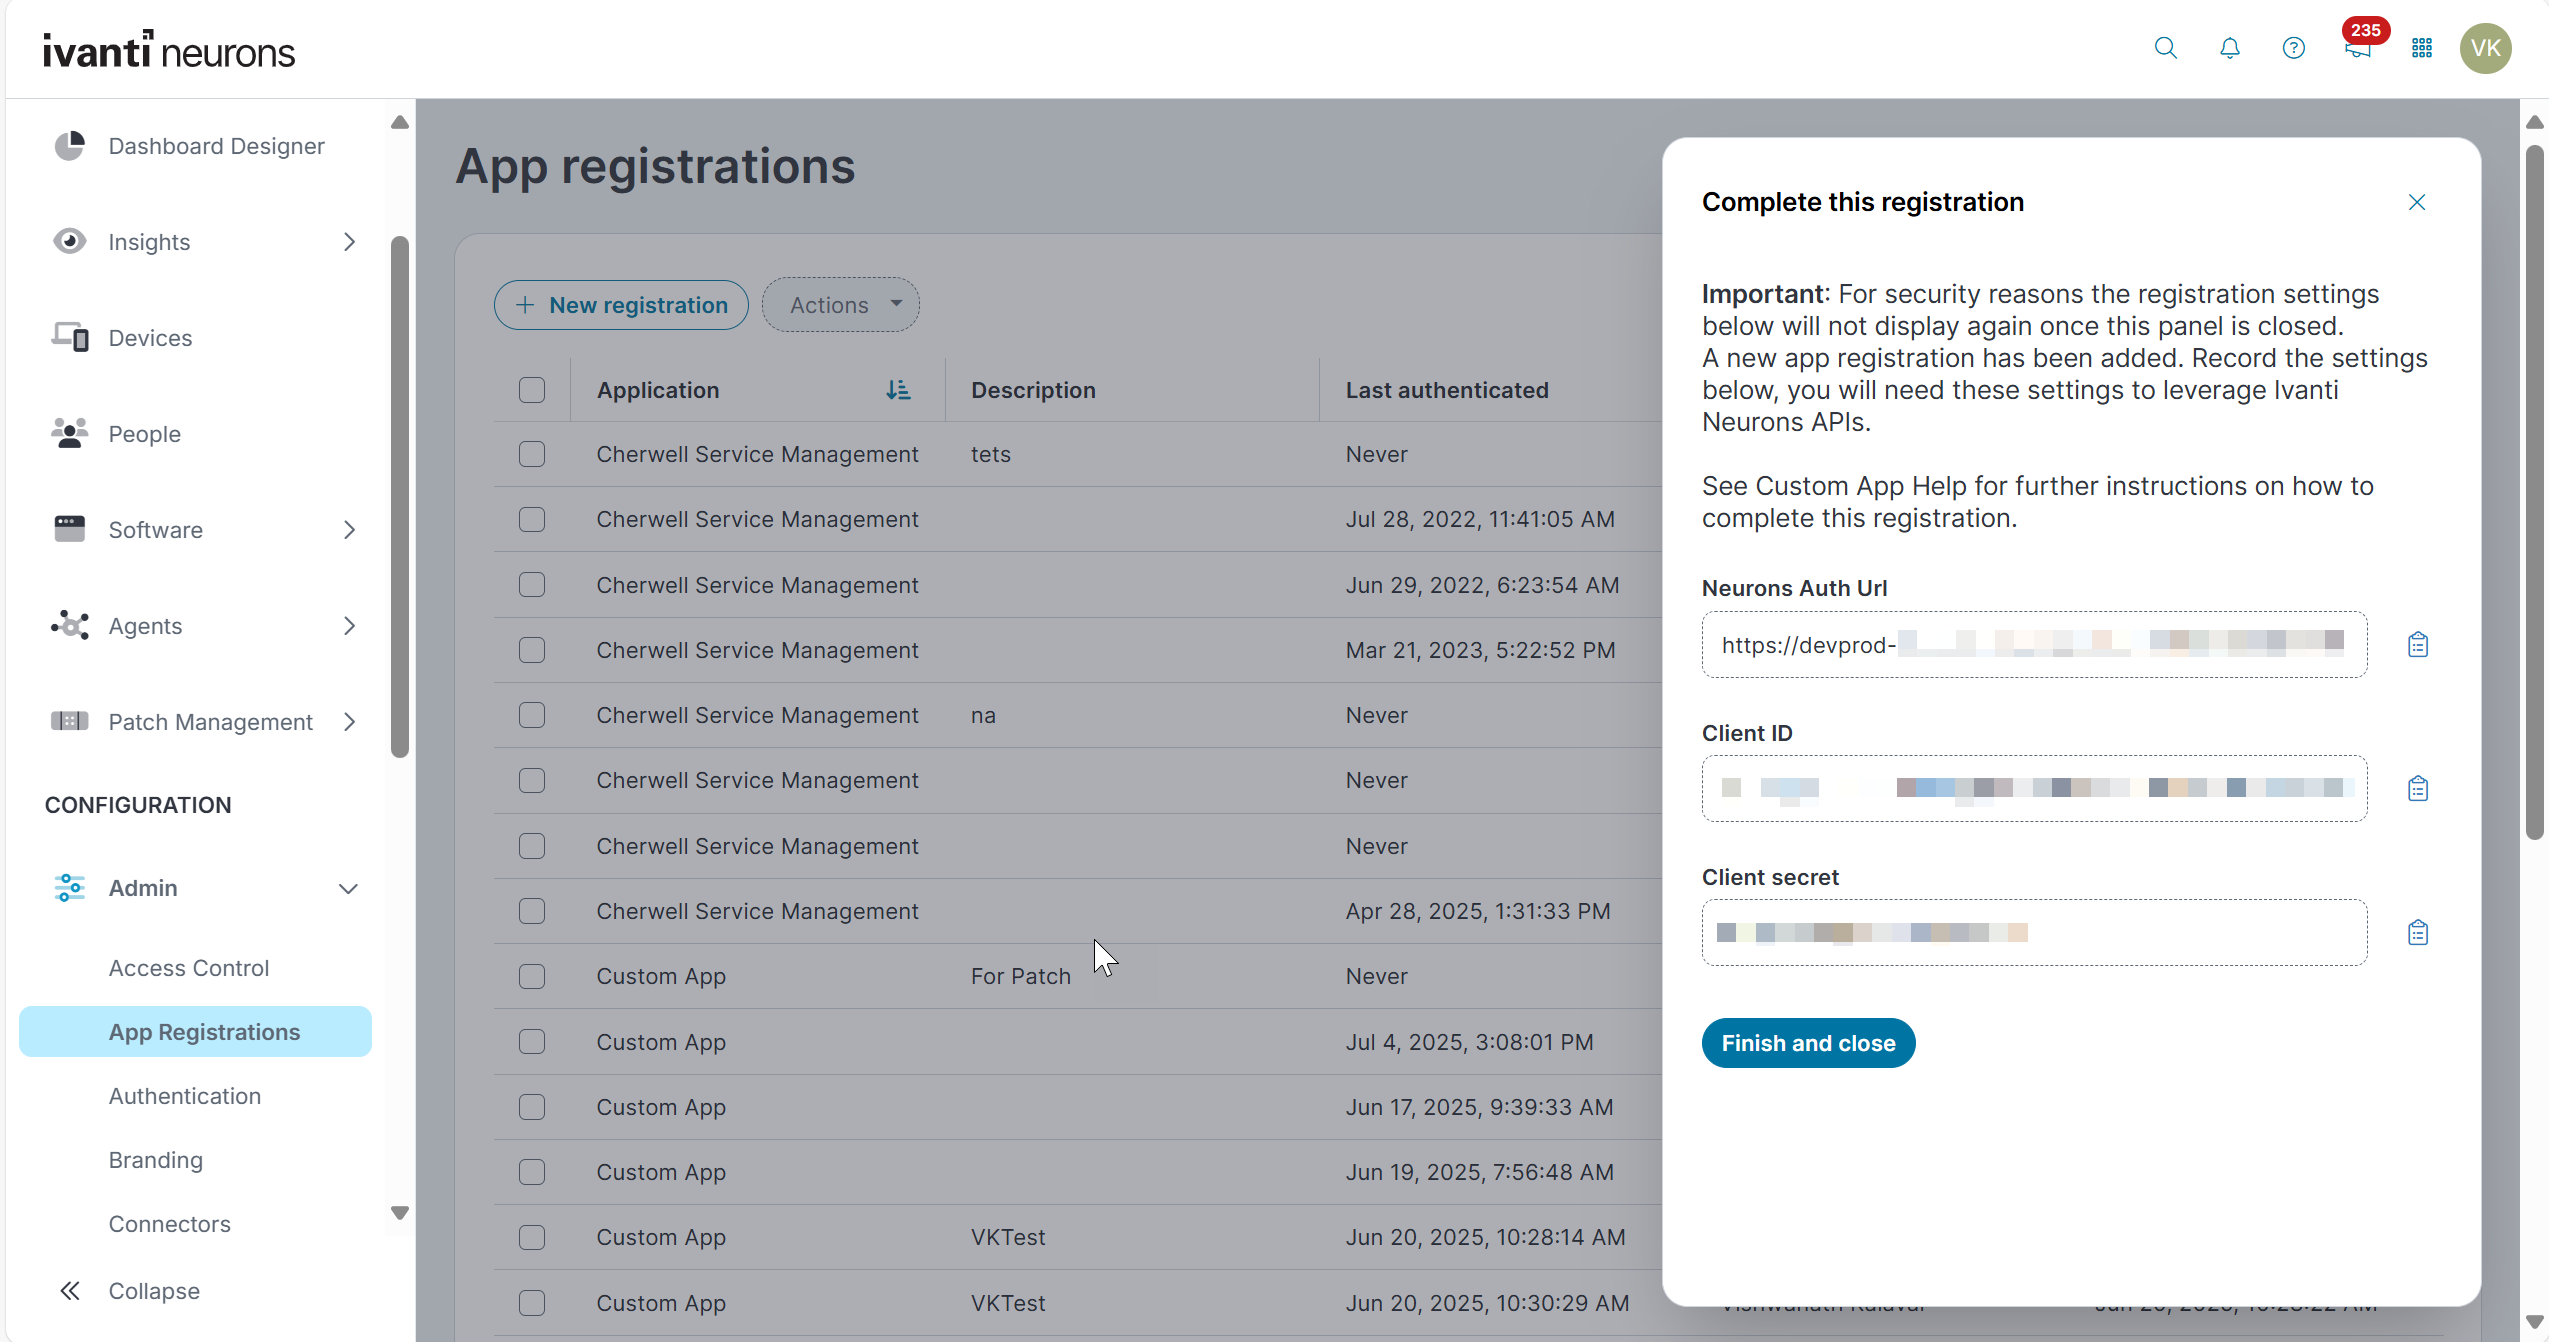Click the Finish and close button

1807,1043
